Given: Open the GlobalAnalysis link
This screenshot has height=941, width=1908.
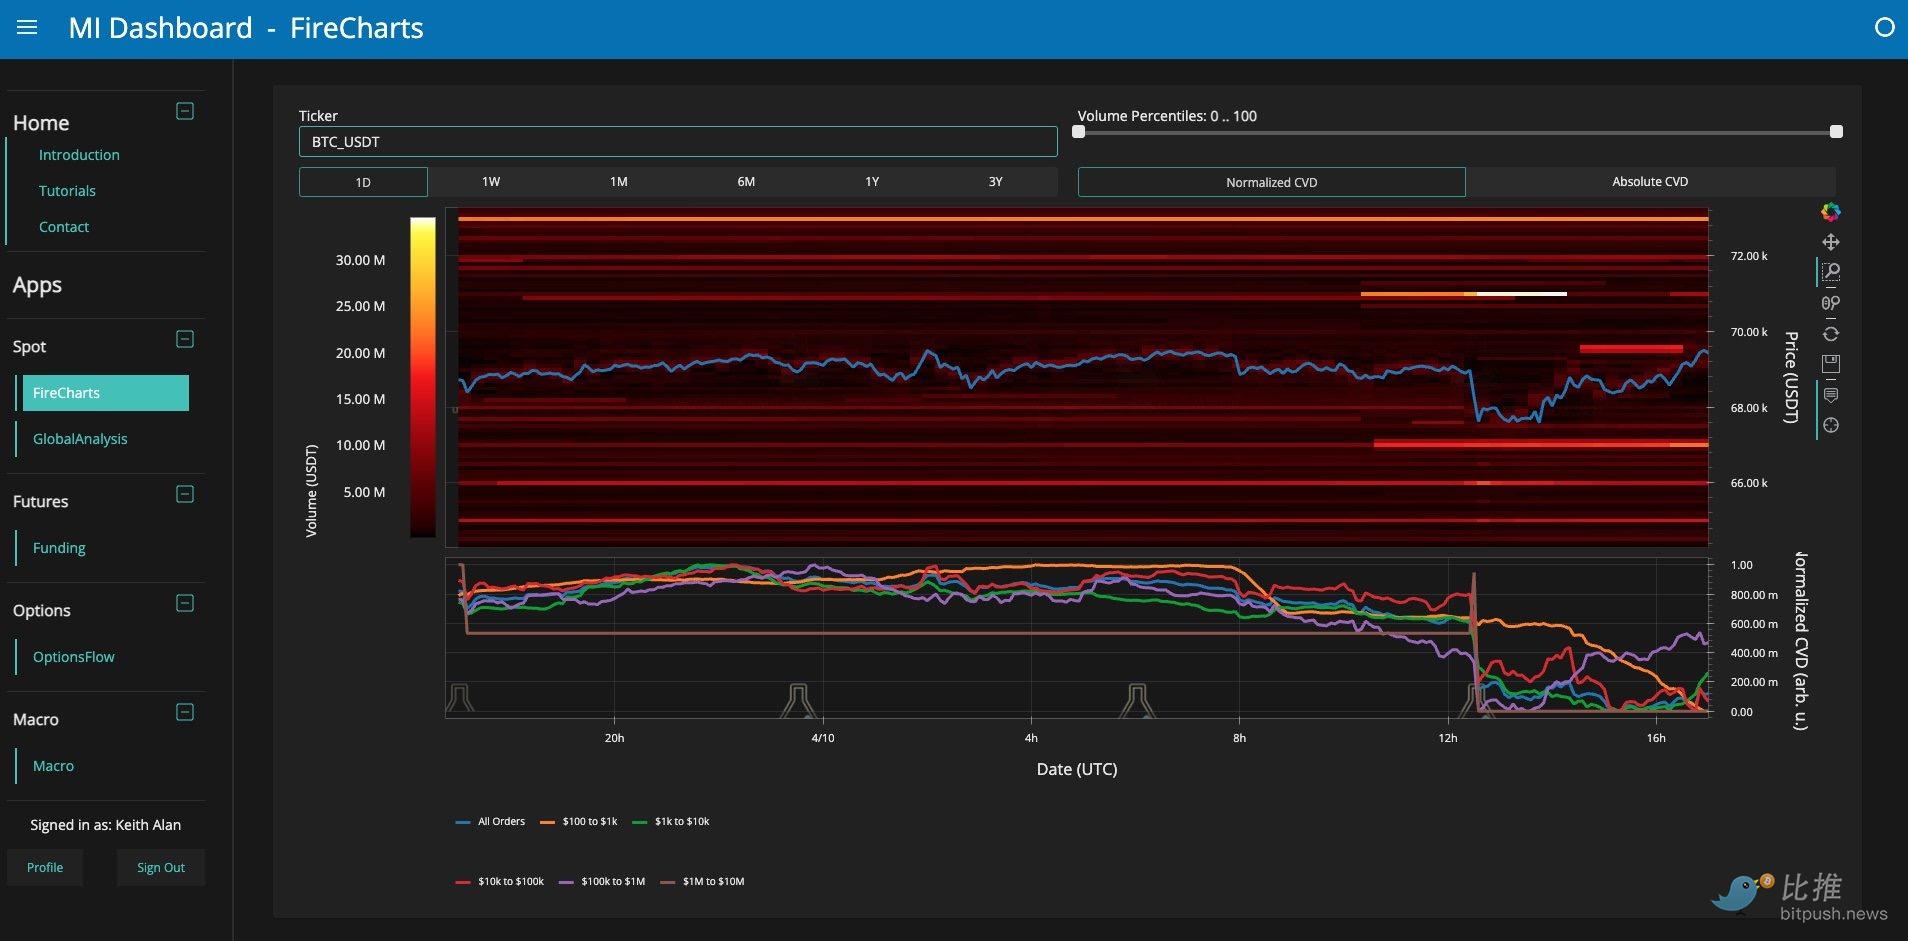Looking at the screenshot, I should pos(80,439).
